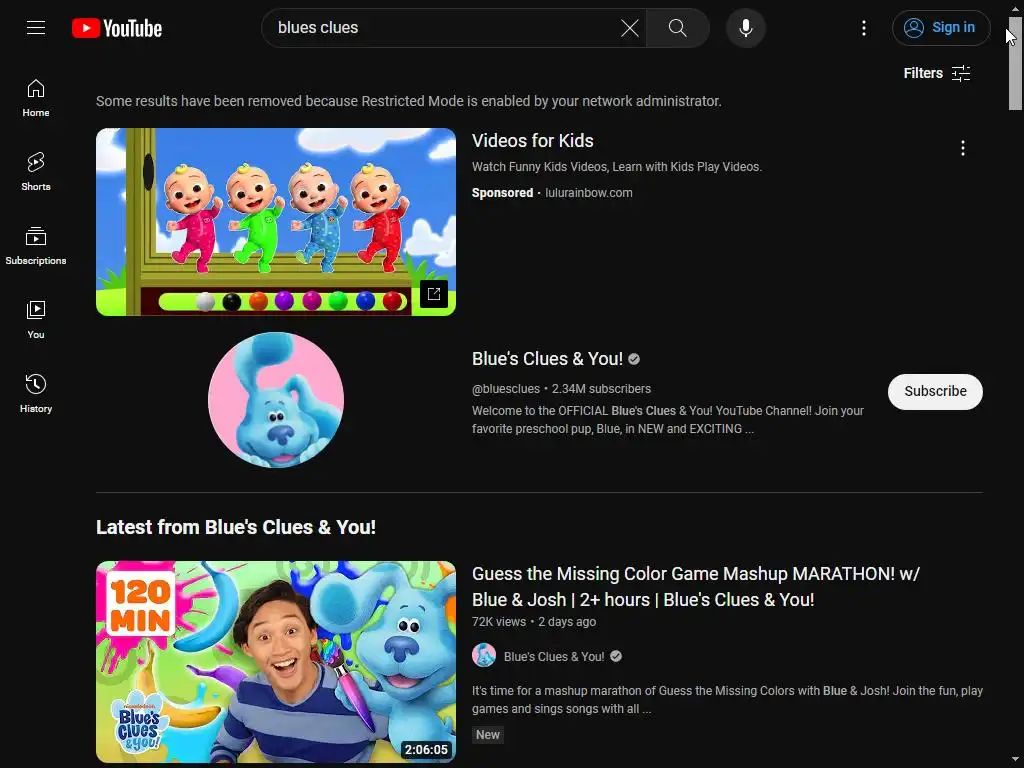The image size is (1024, 768).
Task: Open the Blue's Clues & You! channel avatar
Action: pos(276,400)
